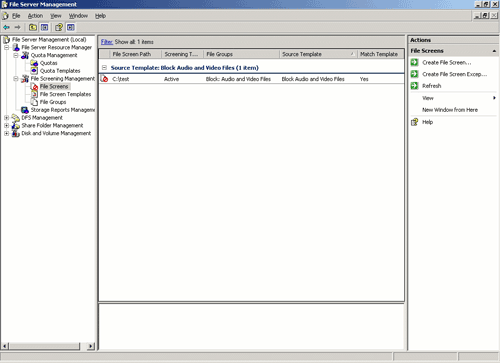Click the 'Block: Audio and Video Files' cell
500x363 pixels.
tap(238, 79)
